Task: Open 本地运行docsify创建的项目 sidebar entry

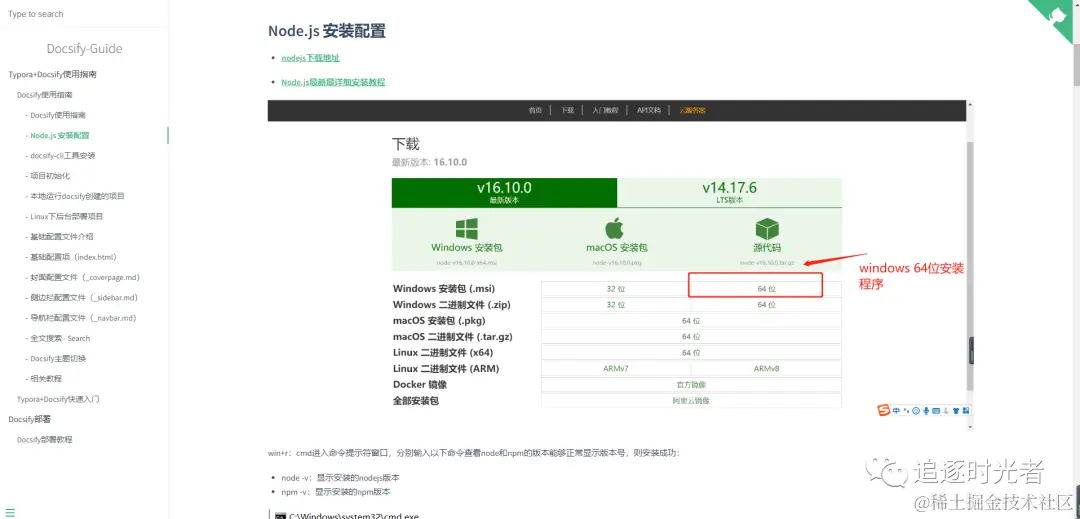Action: [x=78, y=196]
